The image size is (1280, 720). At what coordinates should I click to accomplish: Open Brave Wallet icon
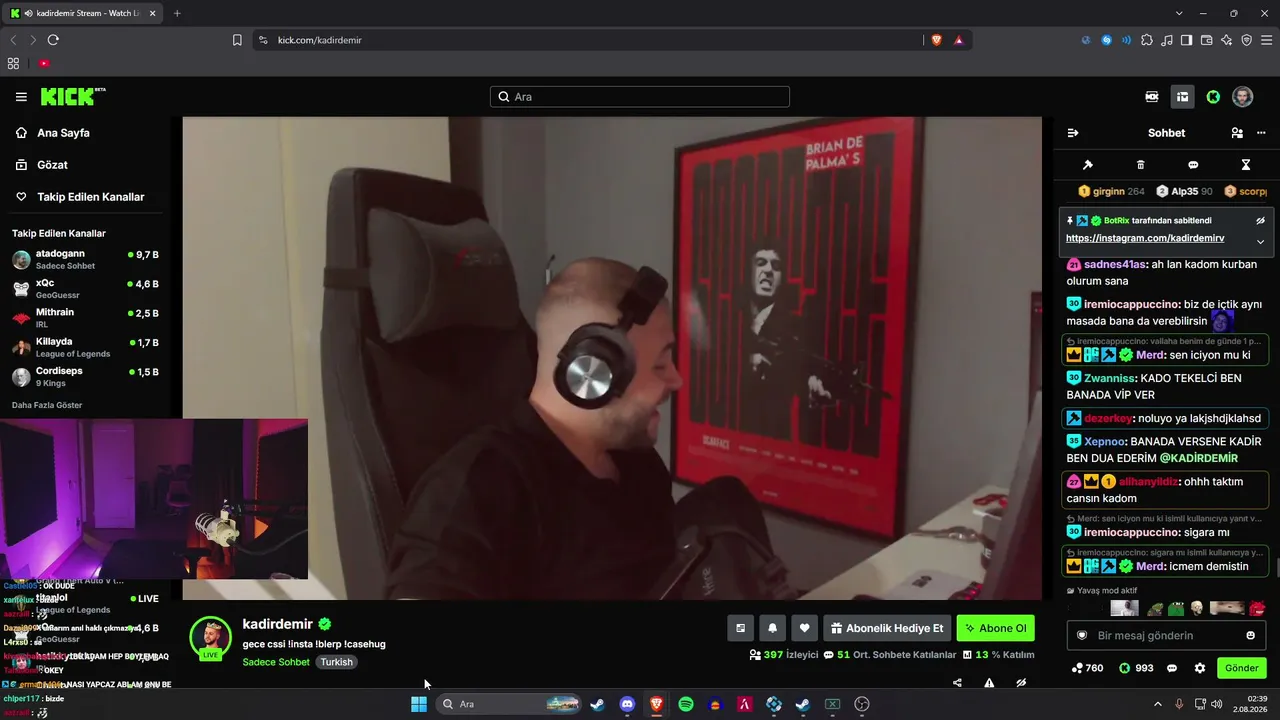tap(1206, 40)
